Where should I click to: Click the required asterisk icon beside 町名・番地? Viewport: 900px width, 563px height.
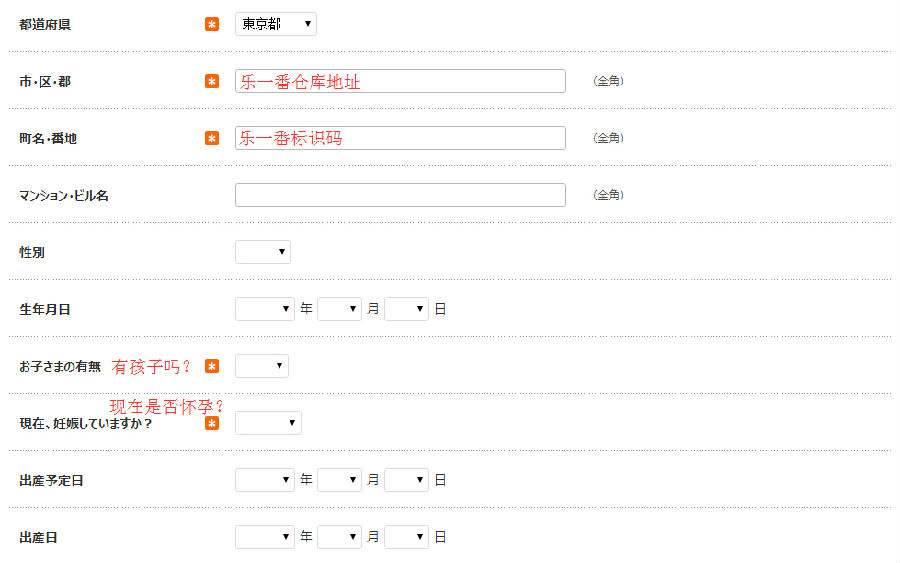click(x=212, y=138)
